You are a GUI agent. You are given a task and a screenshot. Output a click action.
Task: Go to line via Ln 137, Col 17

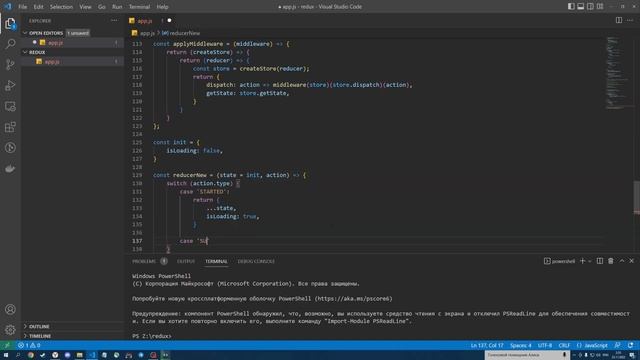(x=487, y=345)
